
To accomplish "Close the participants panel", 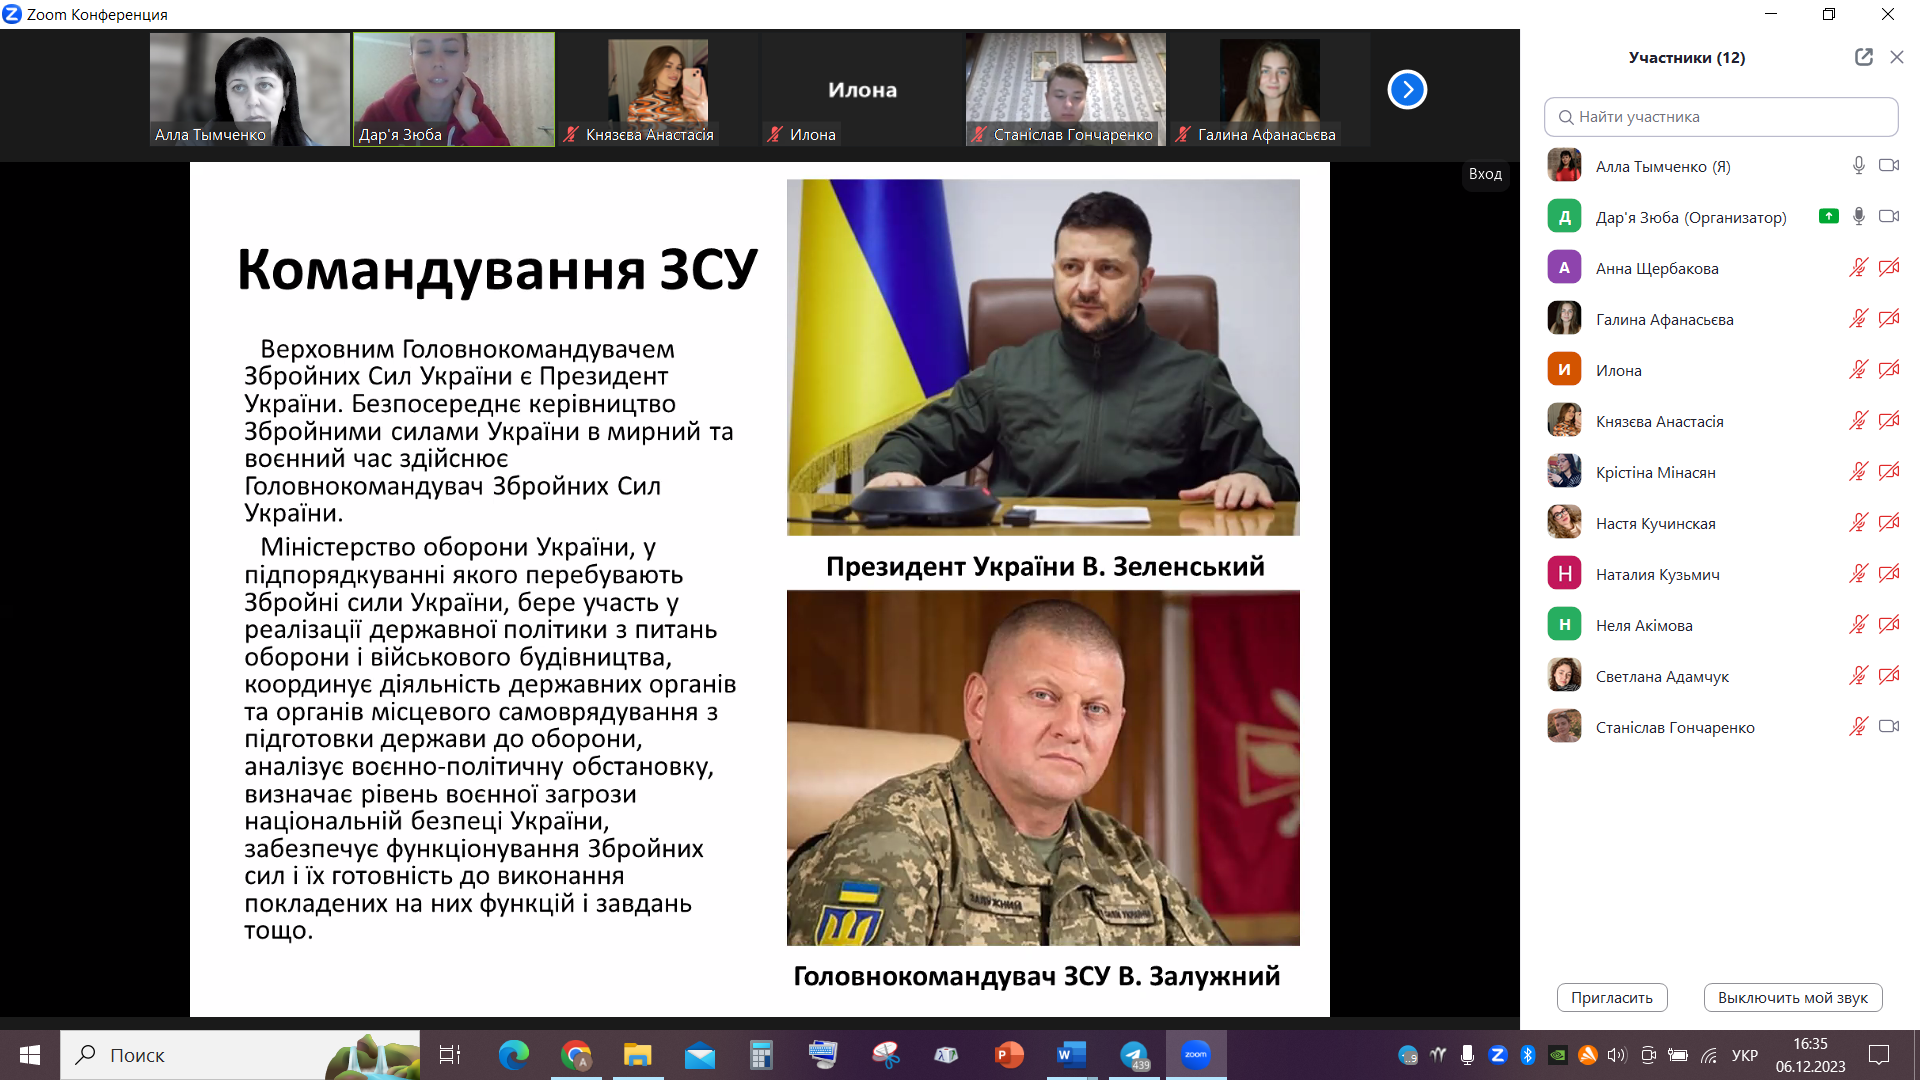I will (x=1896, y=57).
